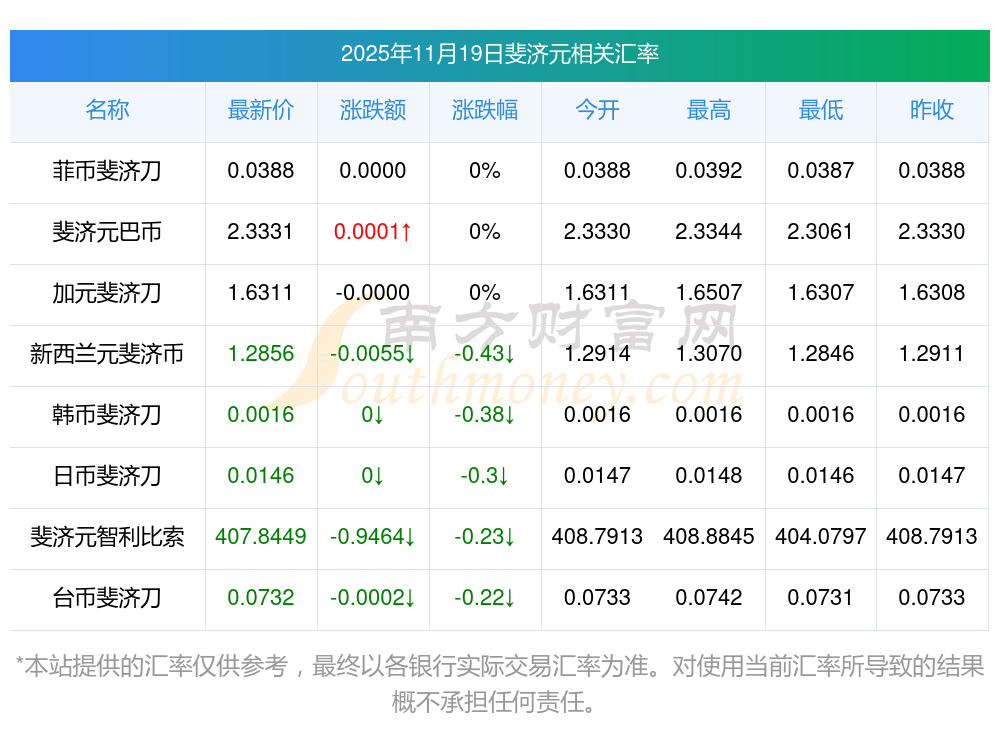Click the red 0.0001↑ change value
This screenshot has width=1000, height=733.
[372, 232]
